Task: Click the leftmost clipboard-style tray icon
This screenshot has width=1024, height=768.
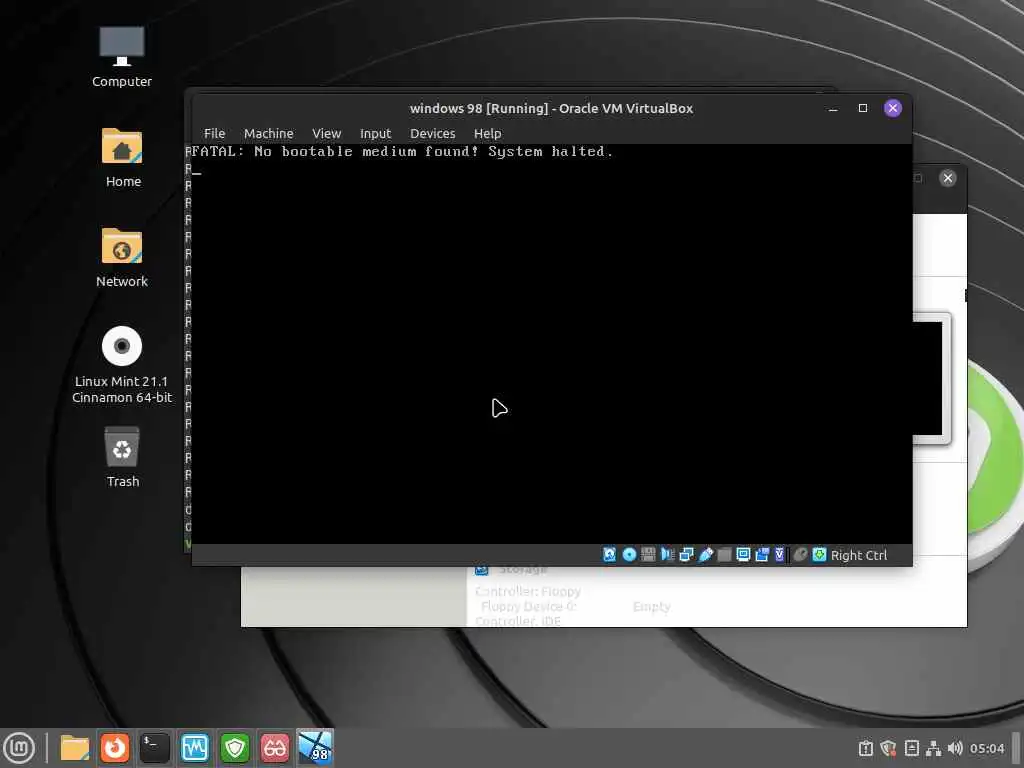Action: tap(866, 748)
